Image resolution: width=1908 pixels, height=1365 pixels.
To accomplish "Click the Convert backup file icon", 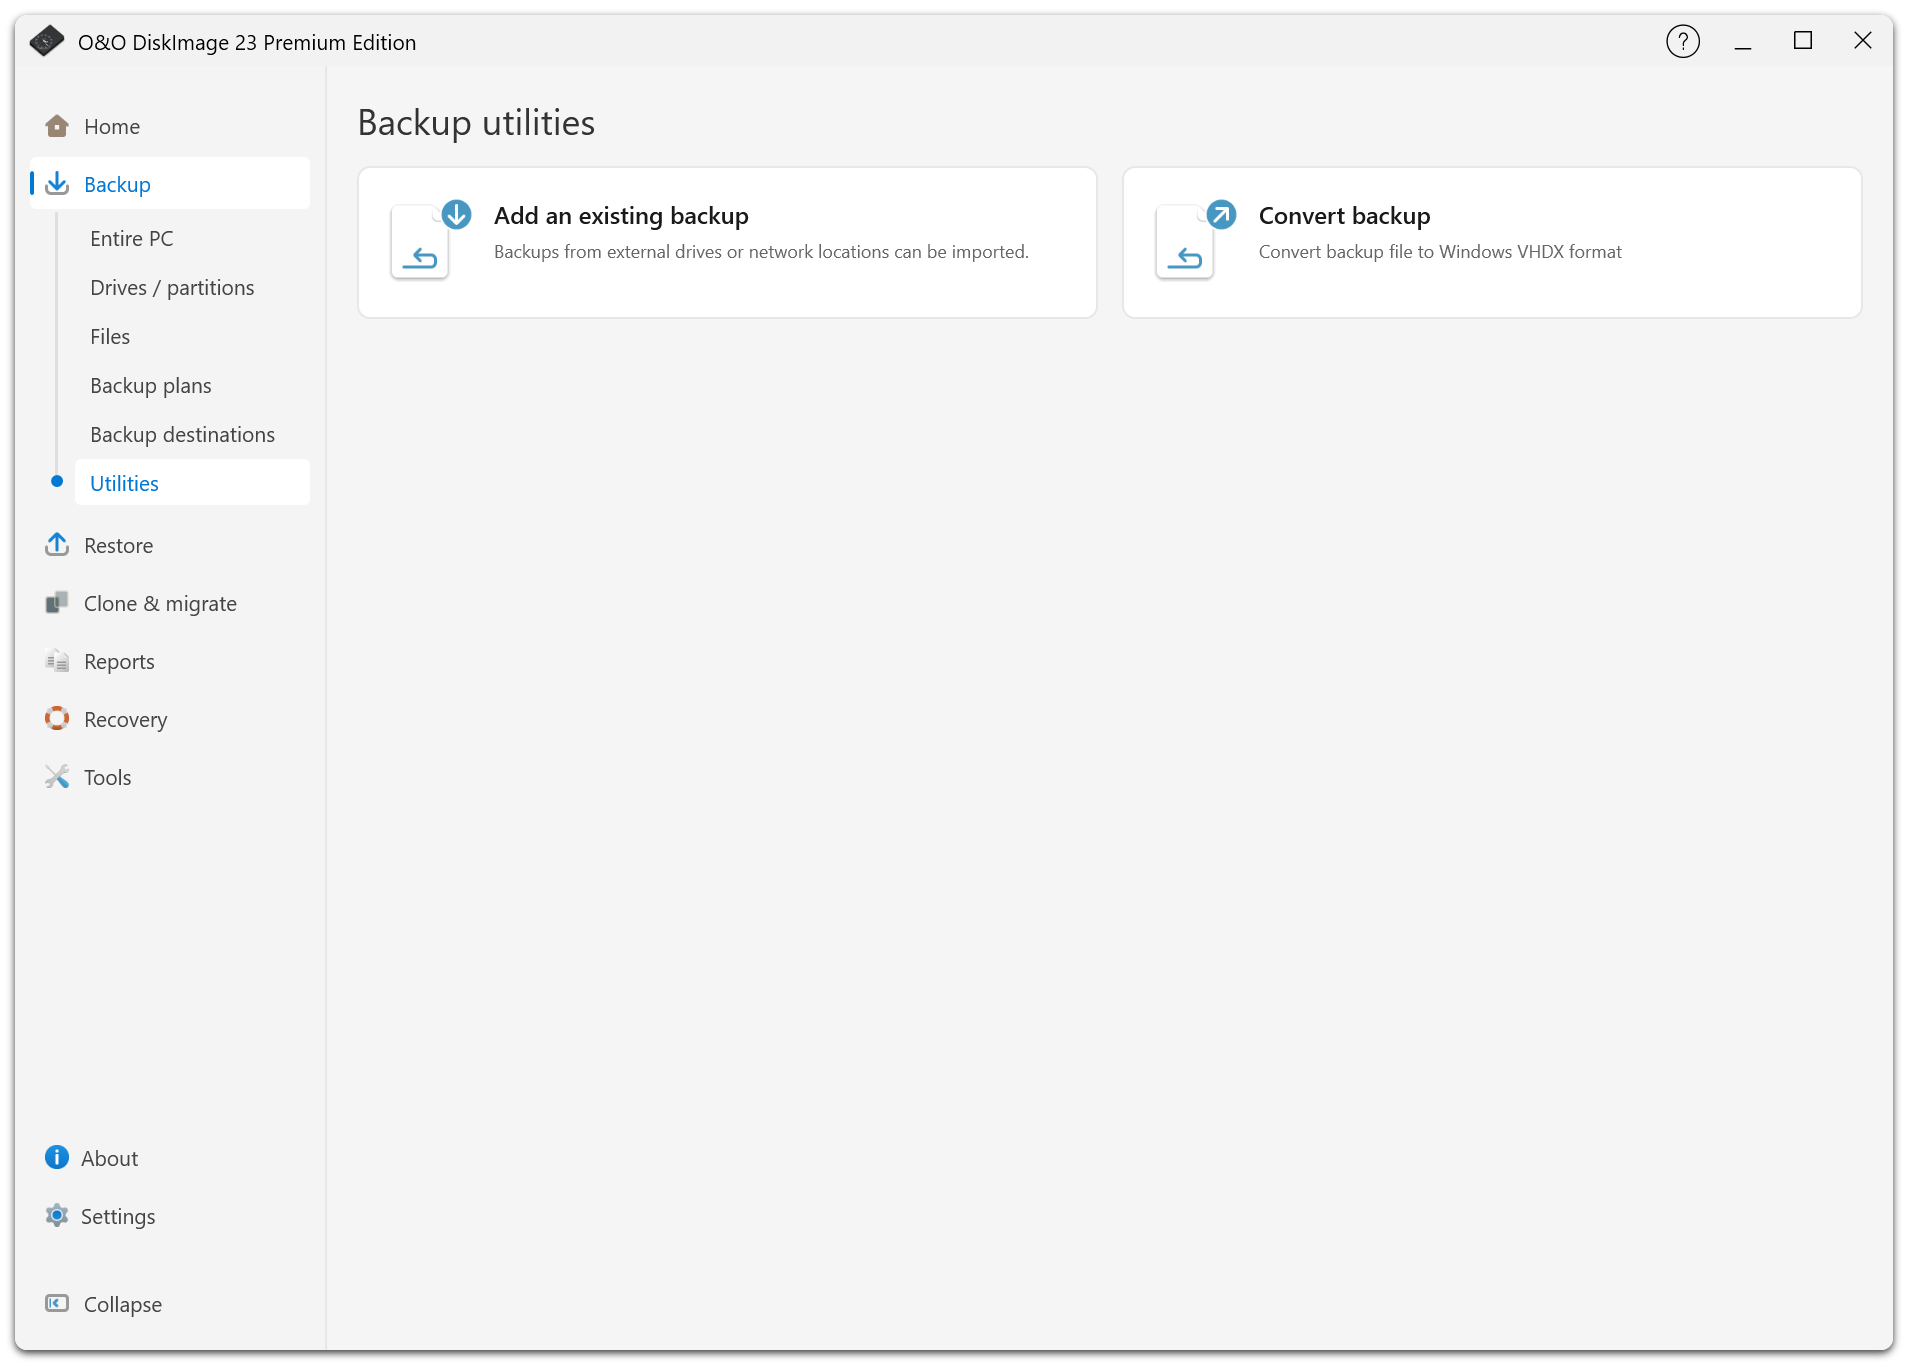I will point(1195,241).
